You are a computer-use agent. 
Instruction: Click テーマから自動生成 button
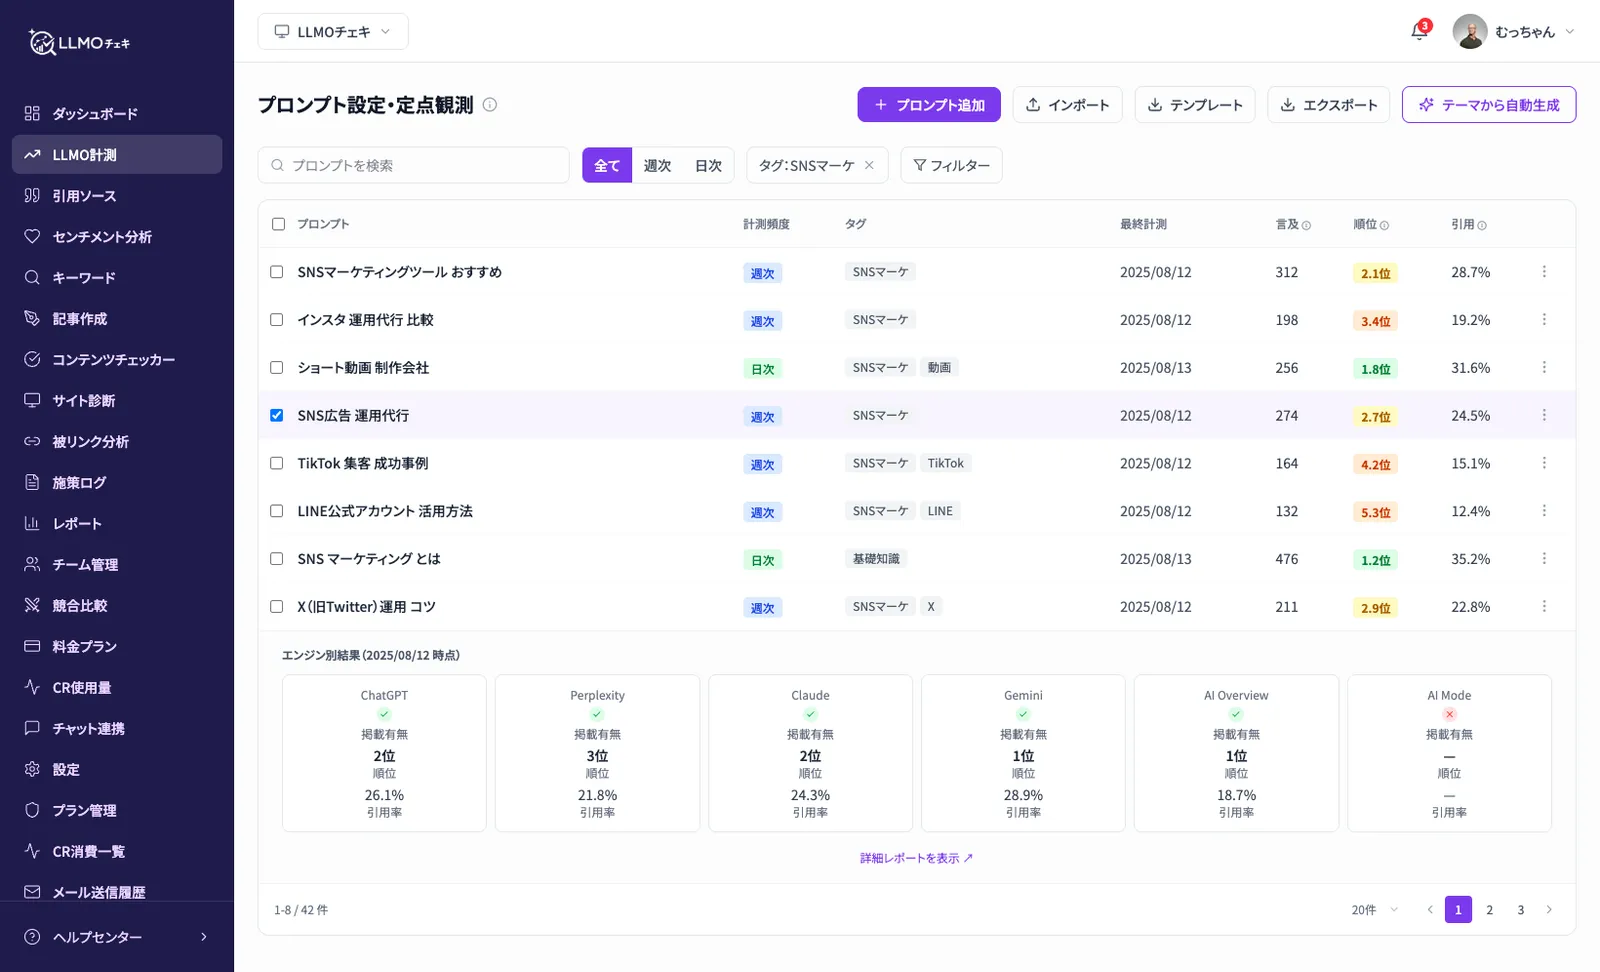(1489, 105)
